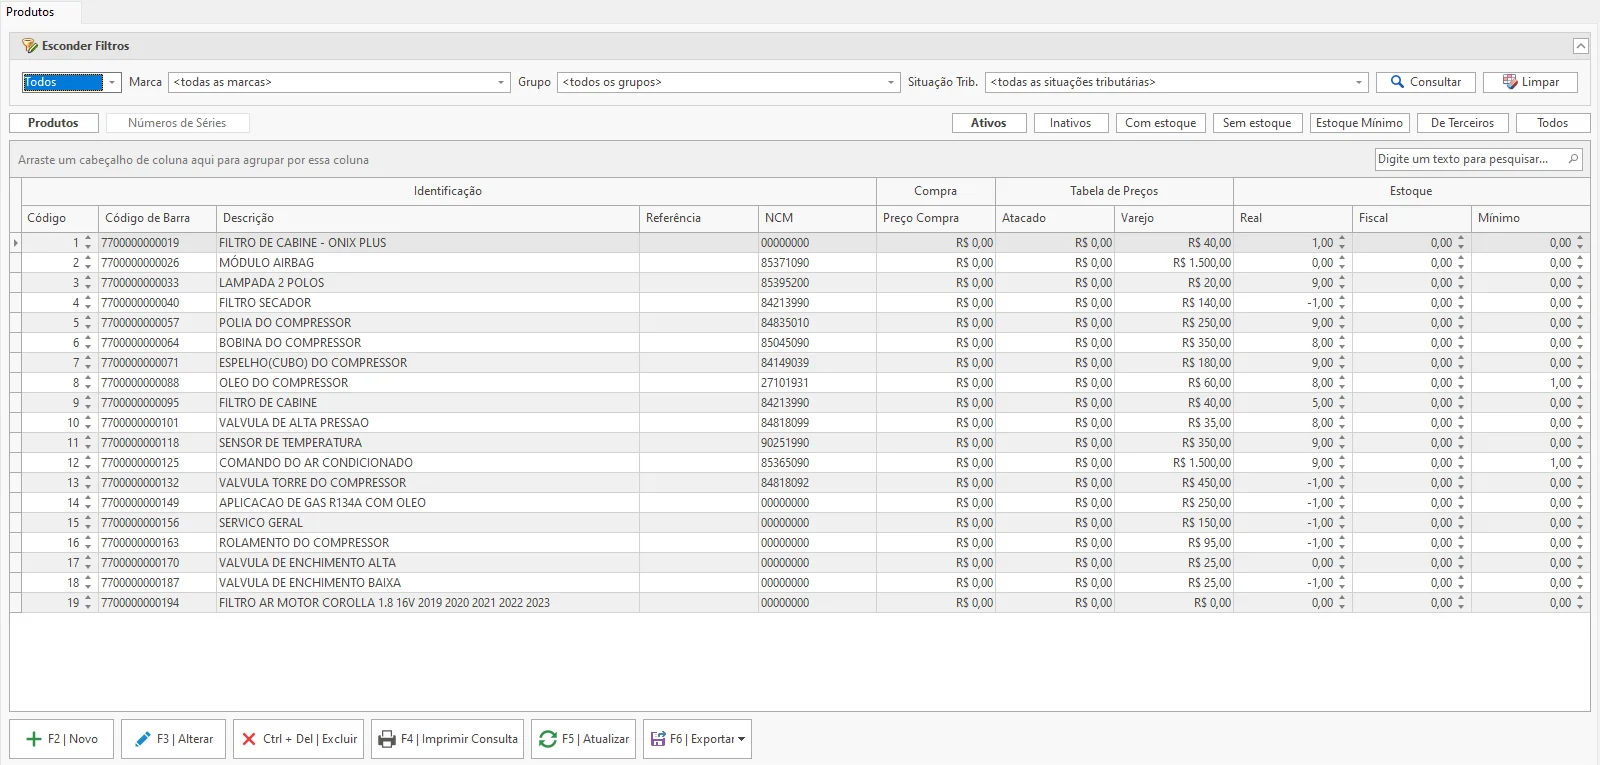The width and height of the screenshot is (1600, 765).
Task: Open the Todos filter dropdown
Action: pos(112,82)
